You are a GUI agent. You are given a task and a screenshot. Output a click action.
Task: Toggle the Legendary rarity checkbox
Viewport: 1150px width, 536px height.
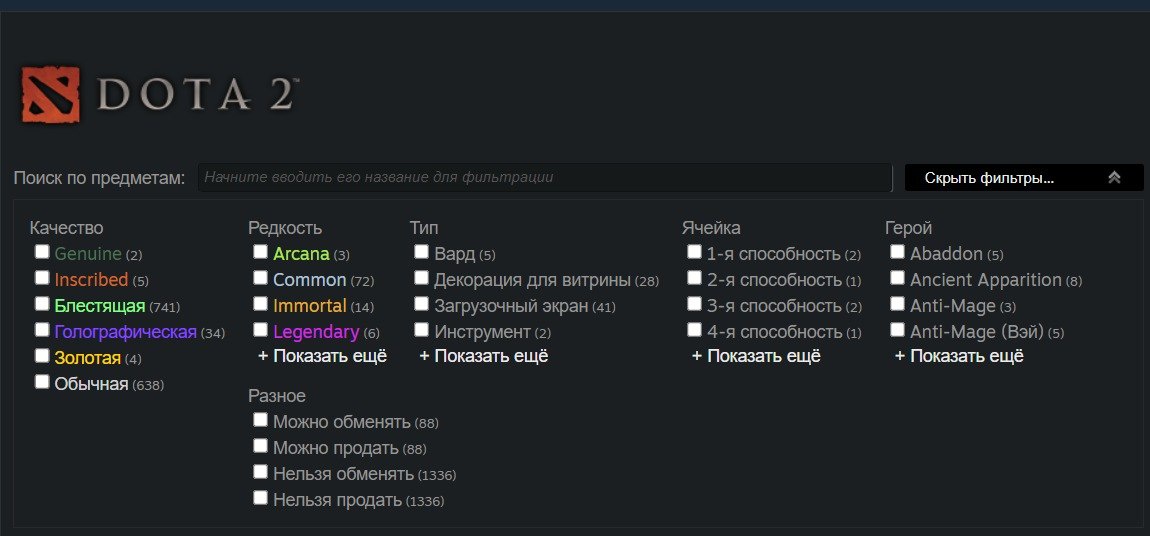(x=260, y=330)
